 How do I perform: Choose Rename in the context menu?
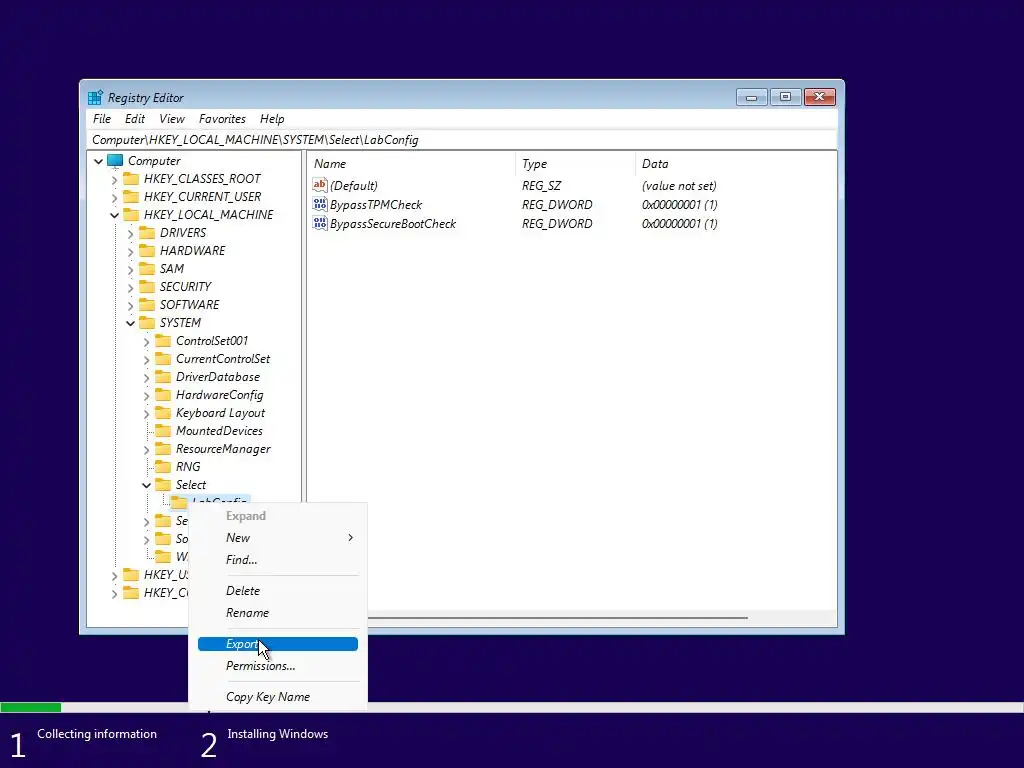click(278, 613)
